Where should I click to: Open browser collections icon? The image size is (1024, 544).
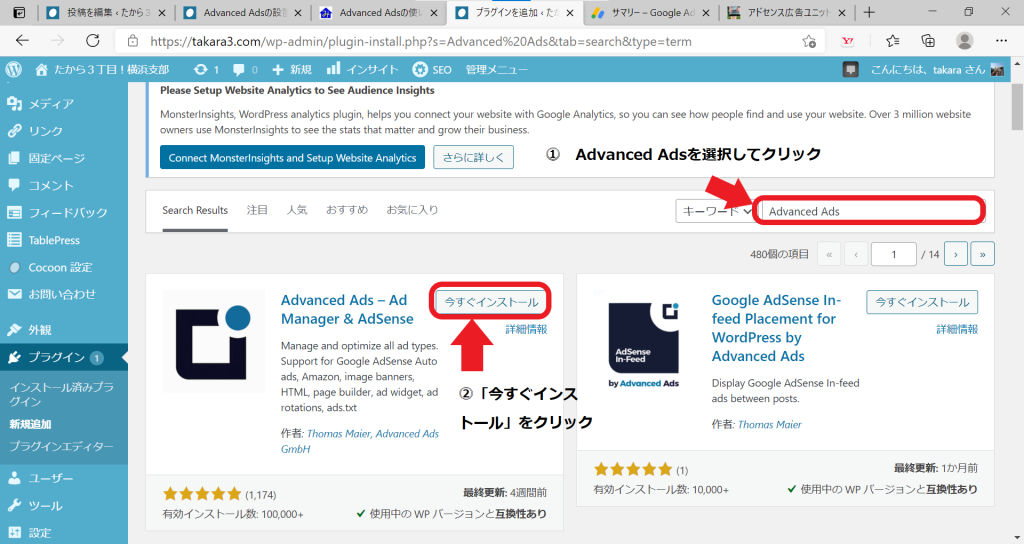928,41
